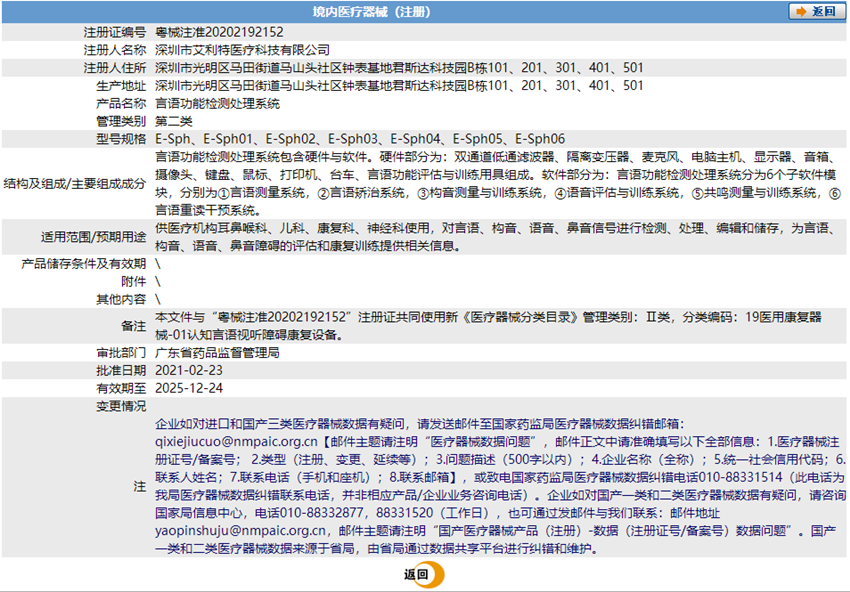850x592 pixels.
Task: Click the label 注册人住所
Action: tap(114, 68)
